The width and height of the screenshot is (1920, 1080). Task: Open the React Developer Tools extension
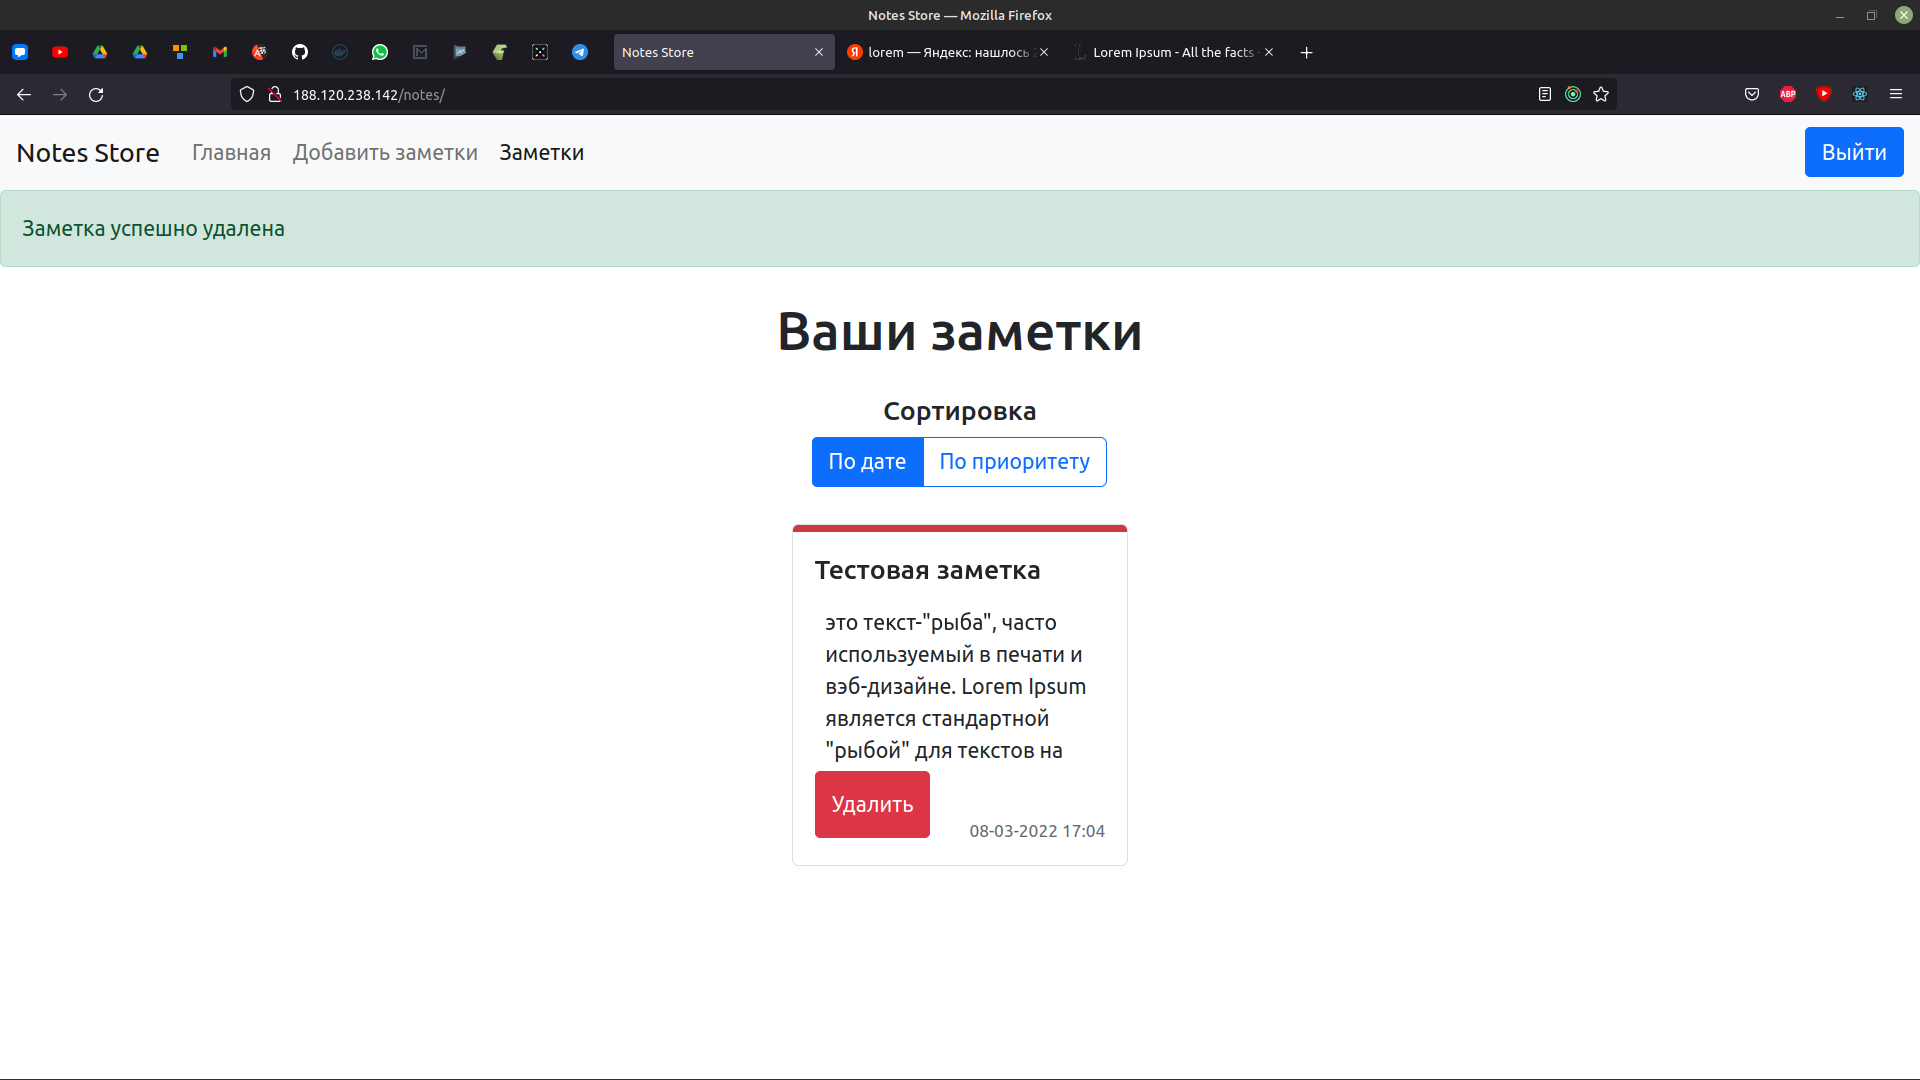point(1860,94)
